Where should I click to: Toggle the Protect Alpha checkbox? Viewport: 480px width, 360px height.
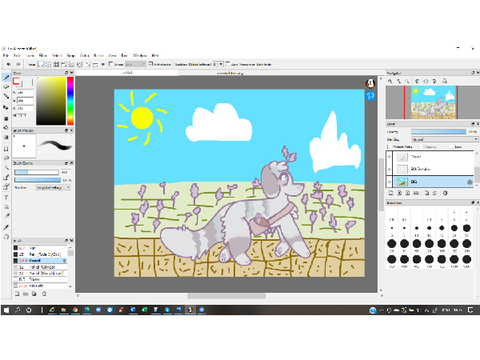[x=389, y=147]
